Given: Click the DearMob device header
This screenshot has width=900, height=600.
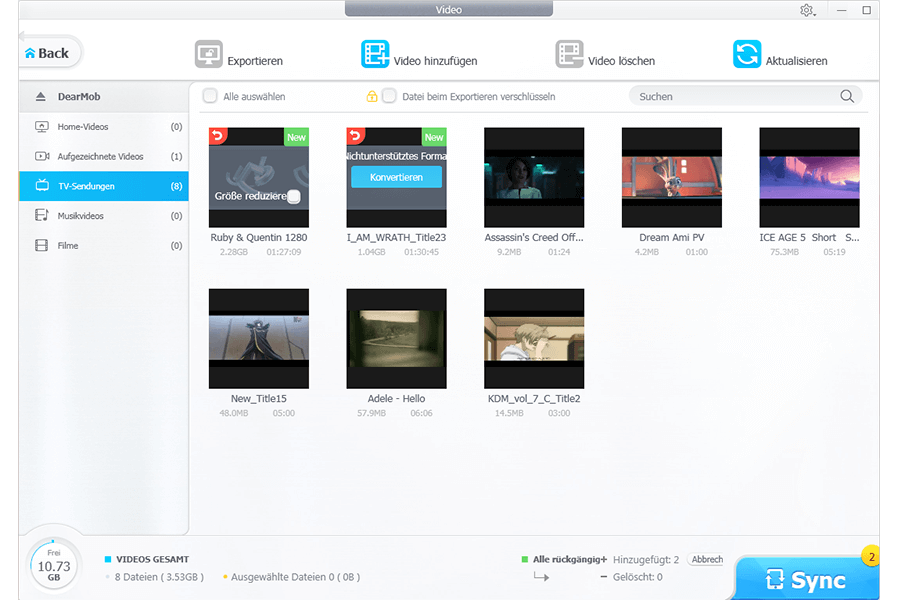Looking at the screenshot, I should pos(104,96).
